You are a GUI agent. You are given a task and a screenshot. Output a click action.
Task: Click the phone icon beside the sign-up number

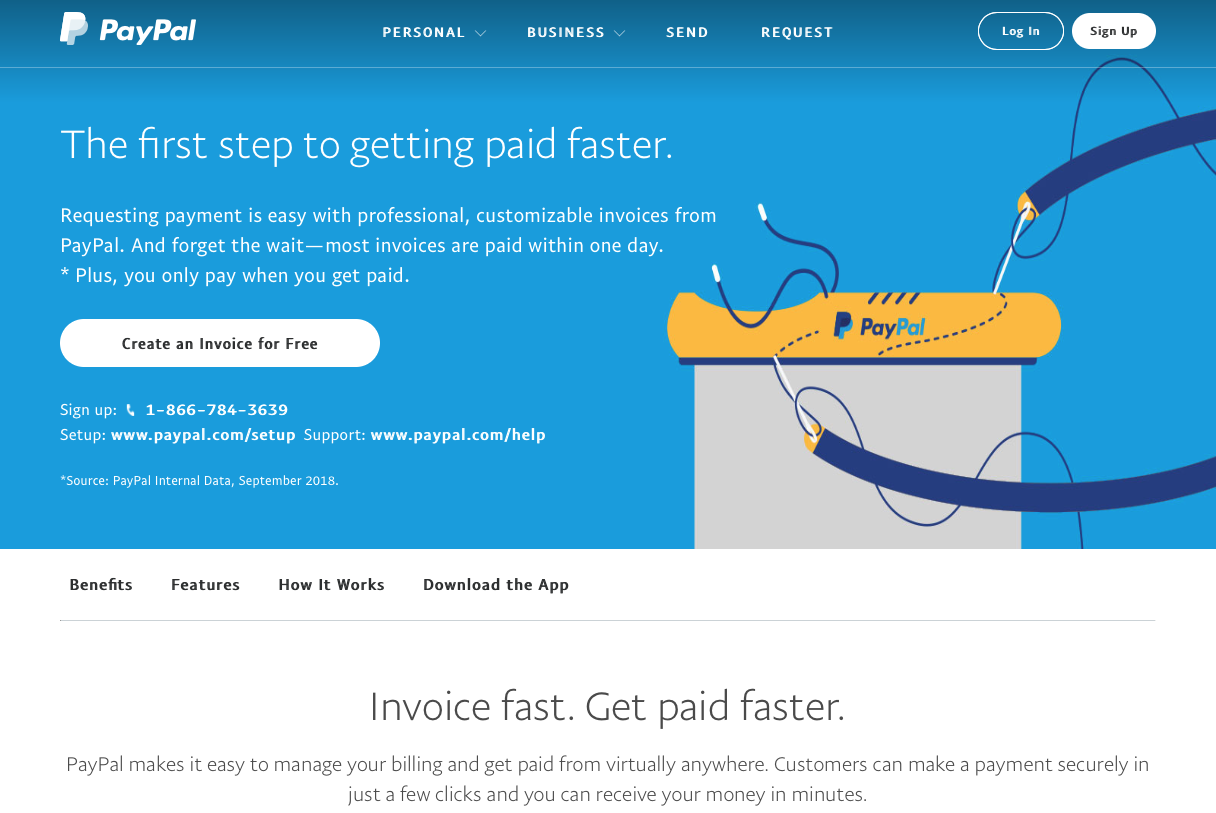[x=131, y=410]
